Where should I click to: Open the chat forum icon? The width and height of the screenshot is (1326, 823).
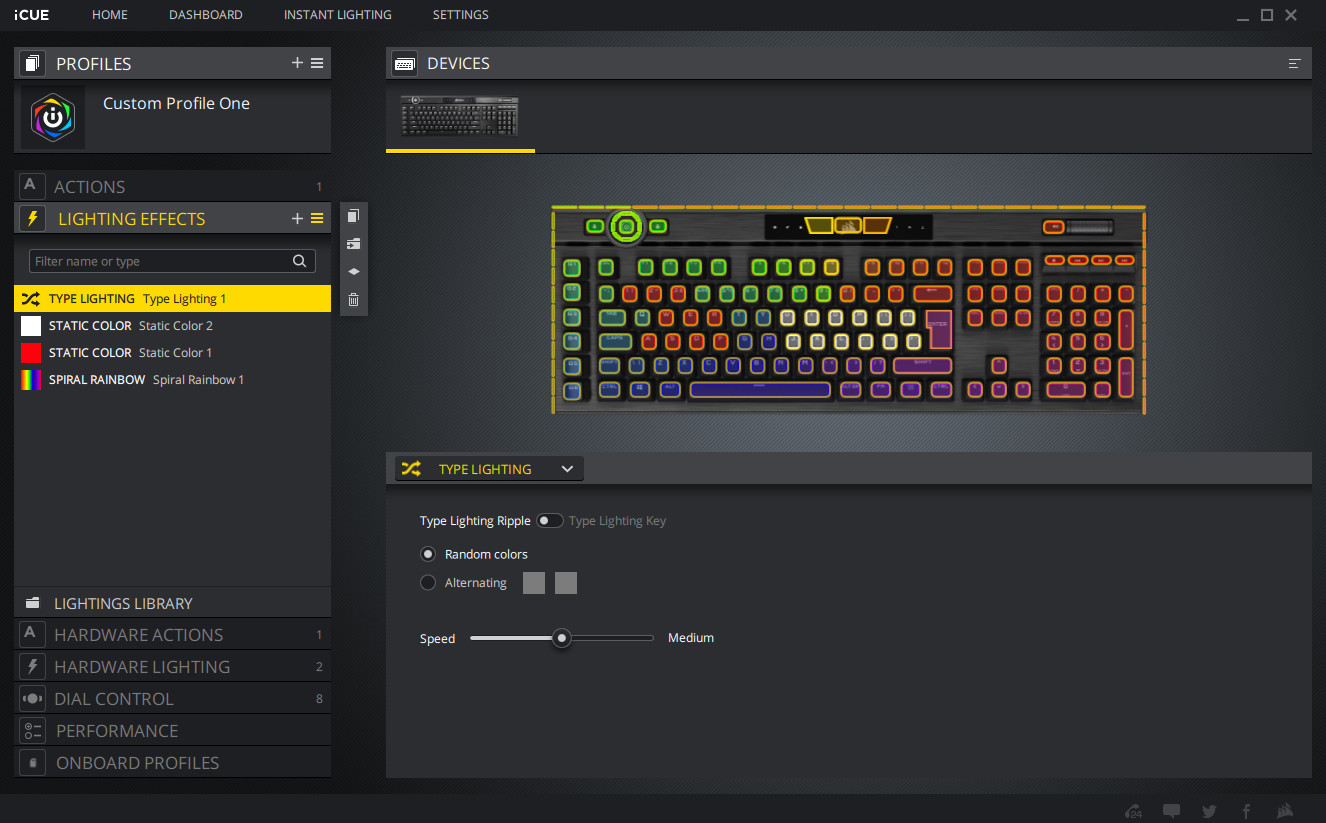[1172, 811]
